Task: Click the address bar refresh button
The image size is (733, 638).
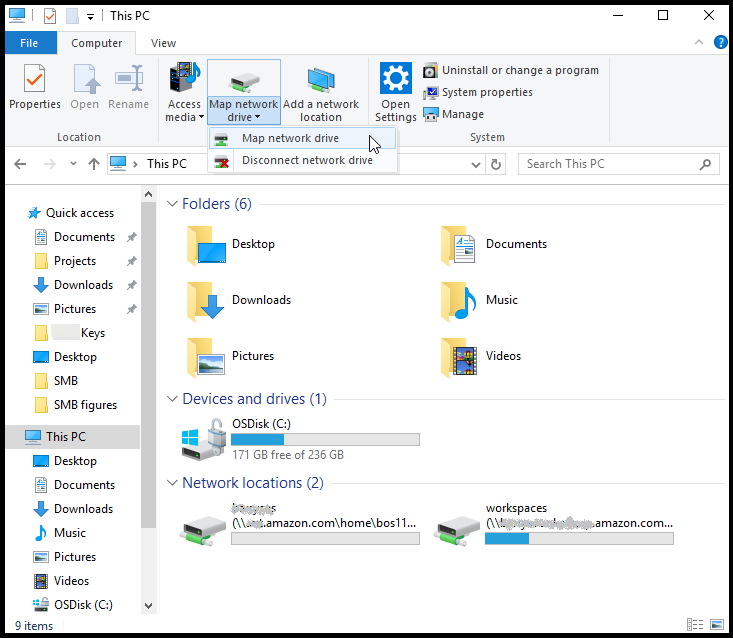Action: tap(500, 164)
